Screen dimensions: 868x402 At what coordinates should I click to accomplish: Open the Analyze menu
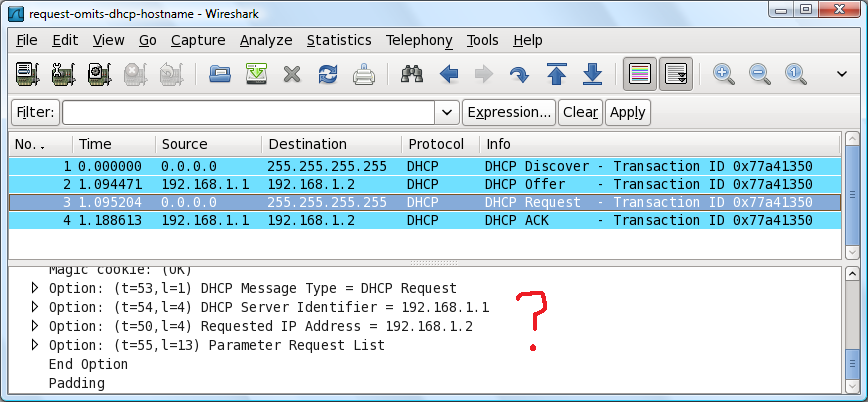click(265, 40)
